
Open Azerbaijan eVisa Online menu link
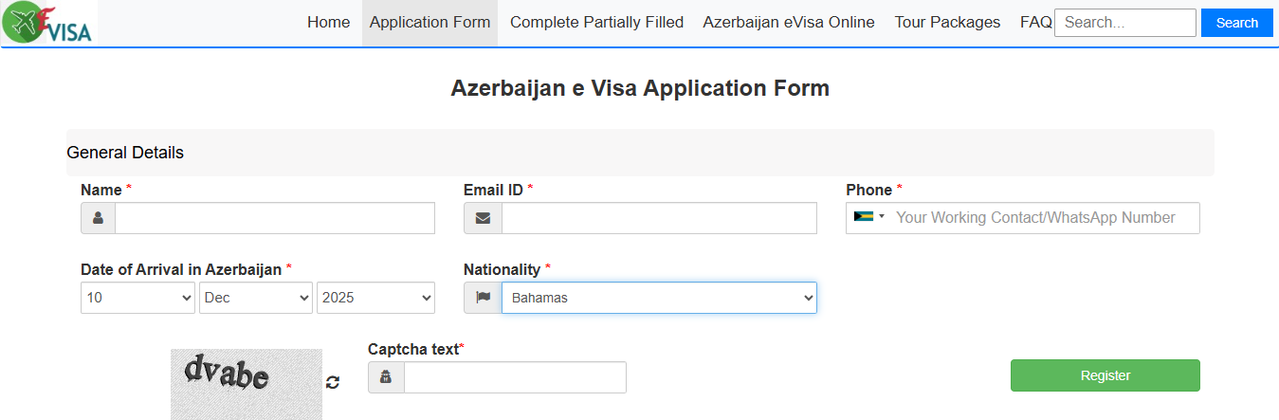tap(788, 22)
